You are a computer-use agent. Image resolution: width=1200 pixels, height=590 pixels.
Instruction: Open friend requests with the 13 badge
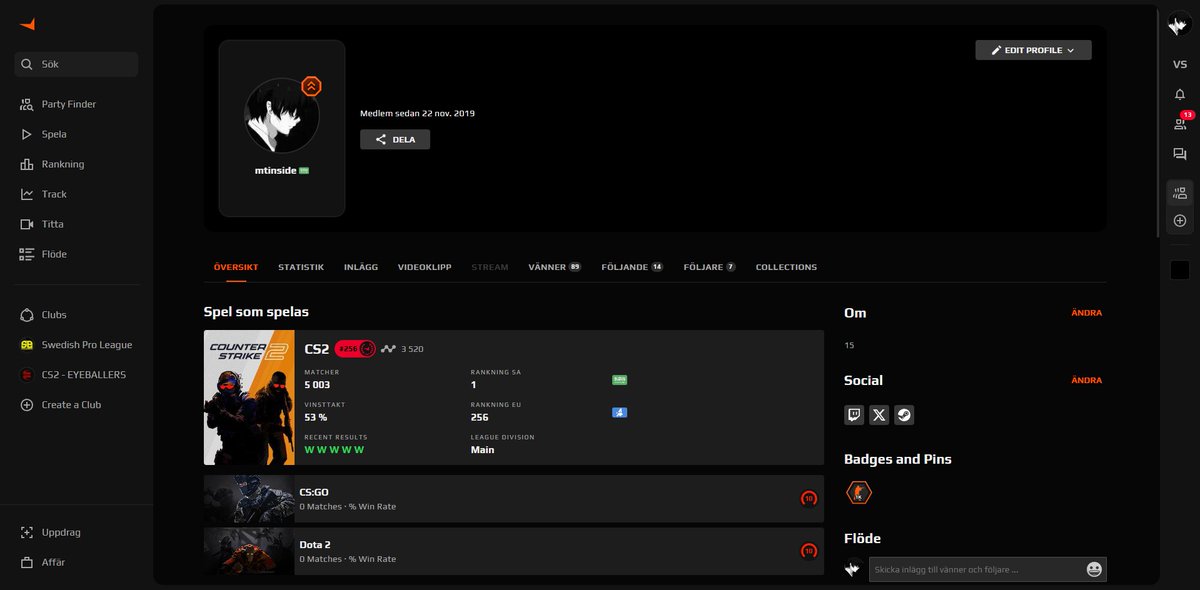click(x=1181, y=122)
